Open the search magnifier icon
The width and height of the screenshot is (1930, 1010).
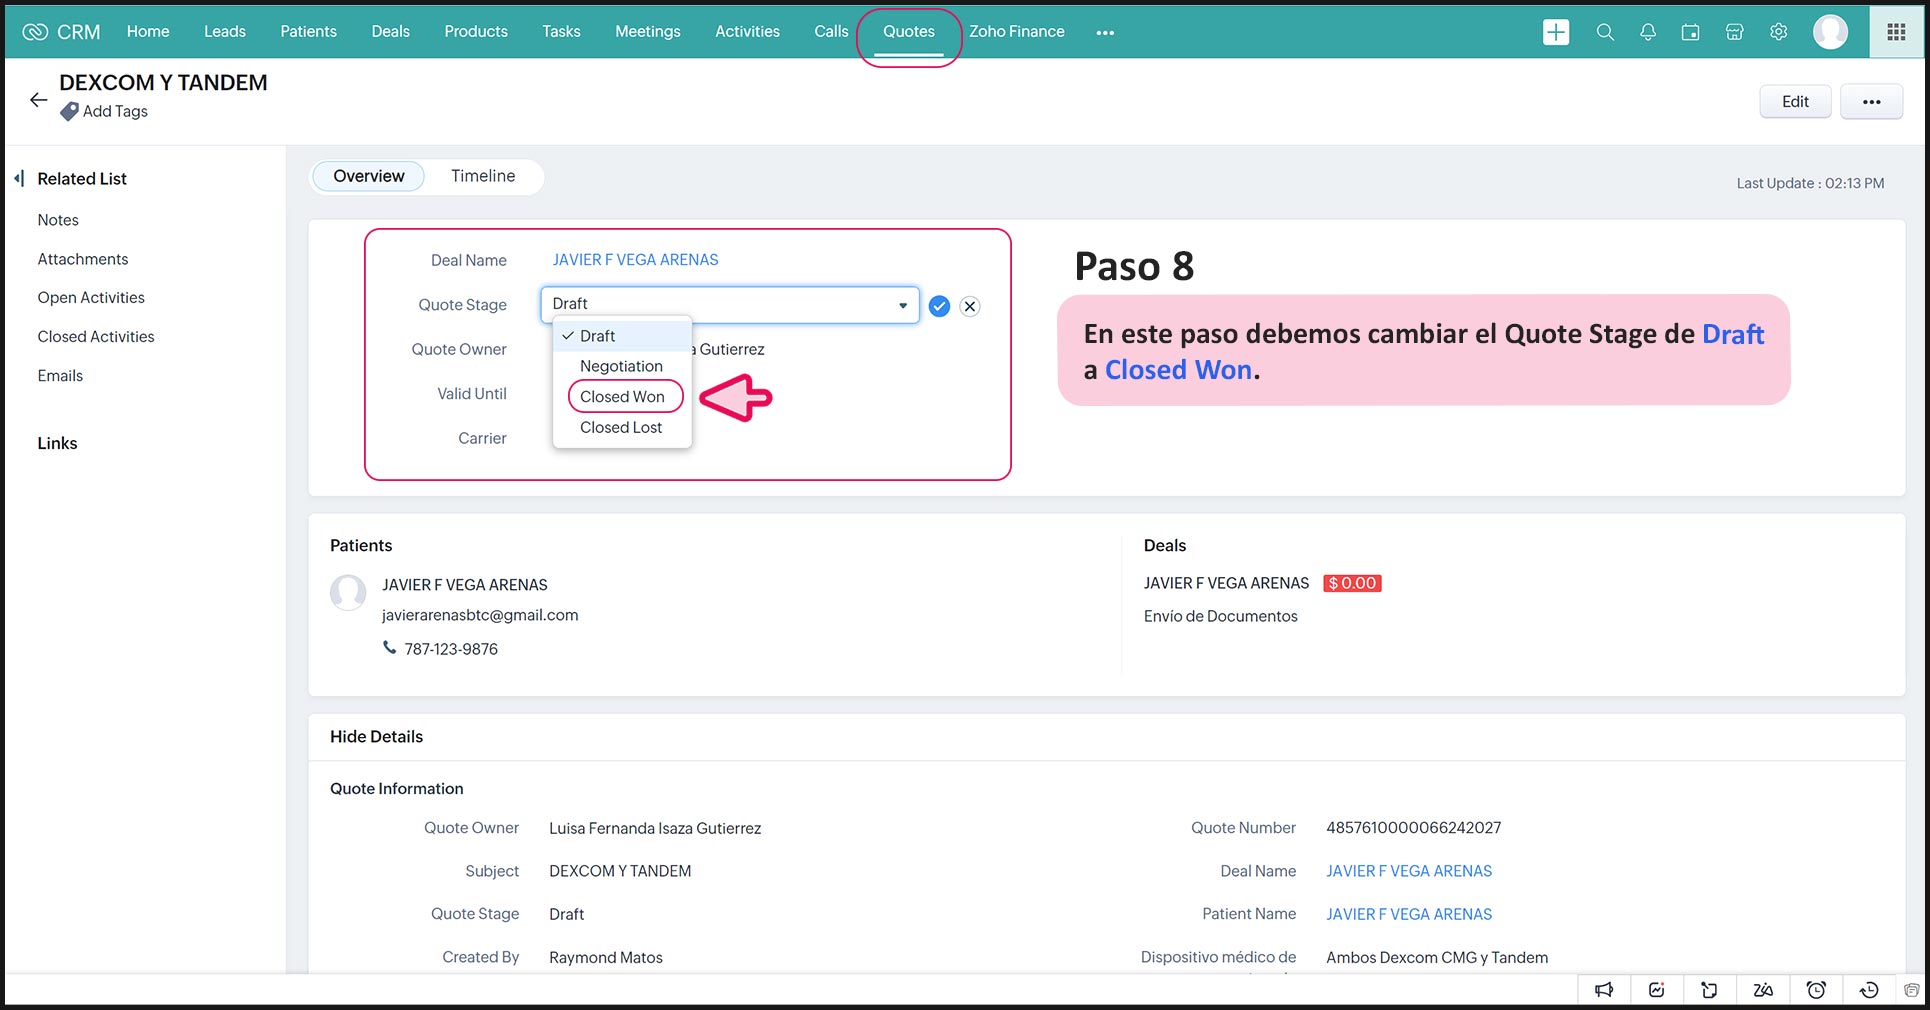pyautogui.click(x=1605, y=32)
